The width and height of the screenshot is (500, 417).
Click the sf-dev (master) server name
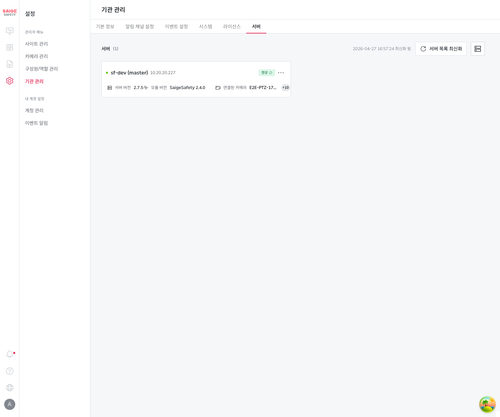click(x=129, y=72)
